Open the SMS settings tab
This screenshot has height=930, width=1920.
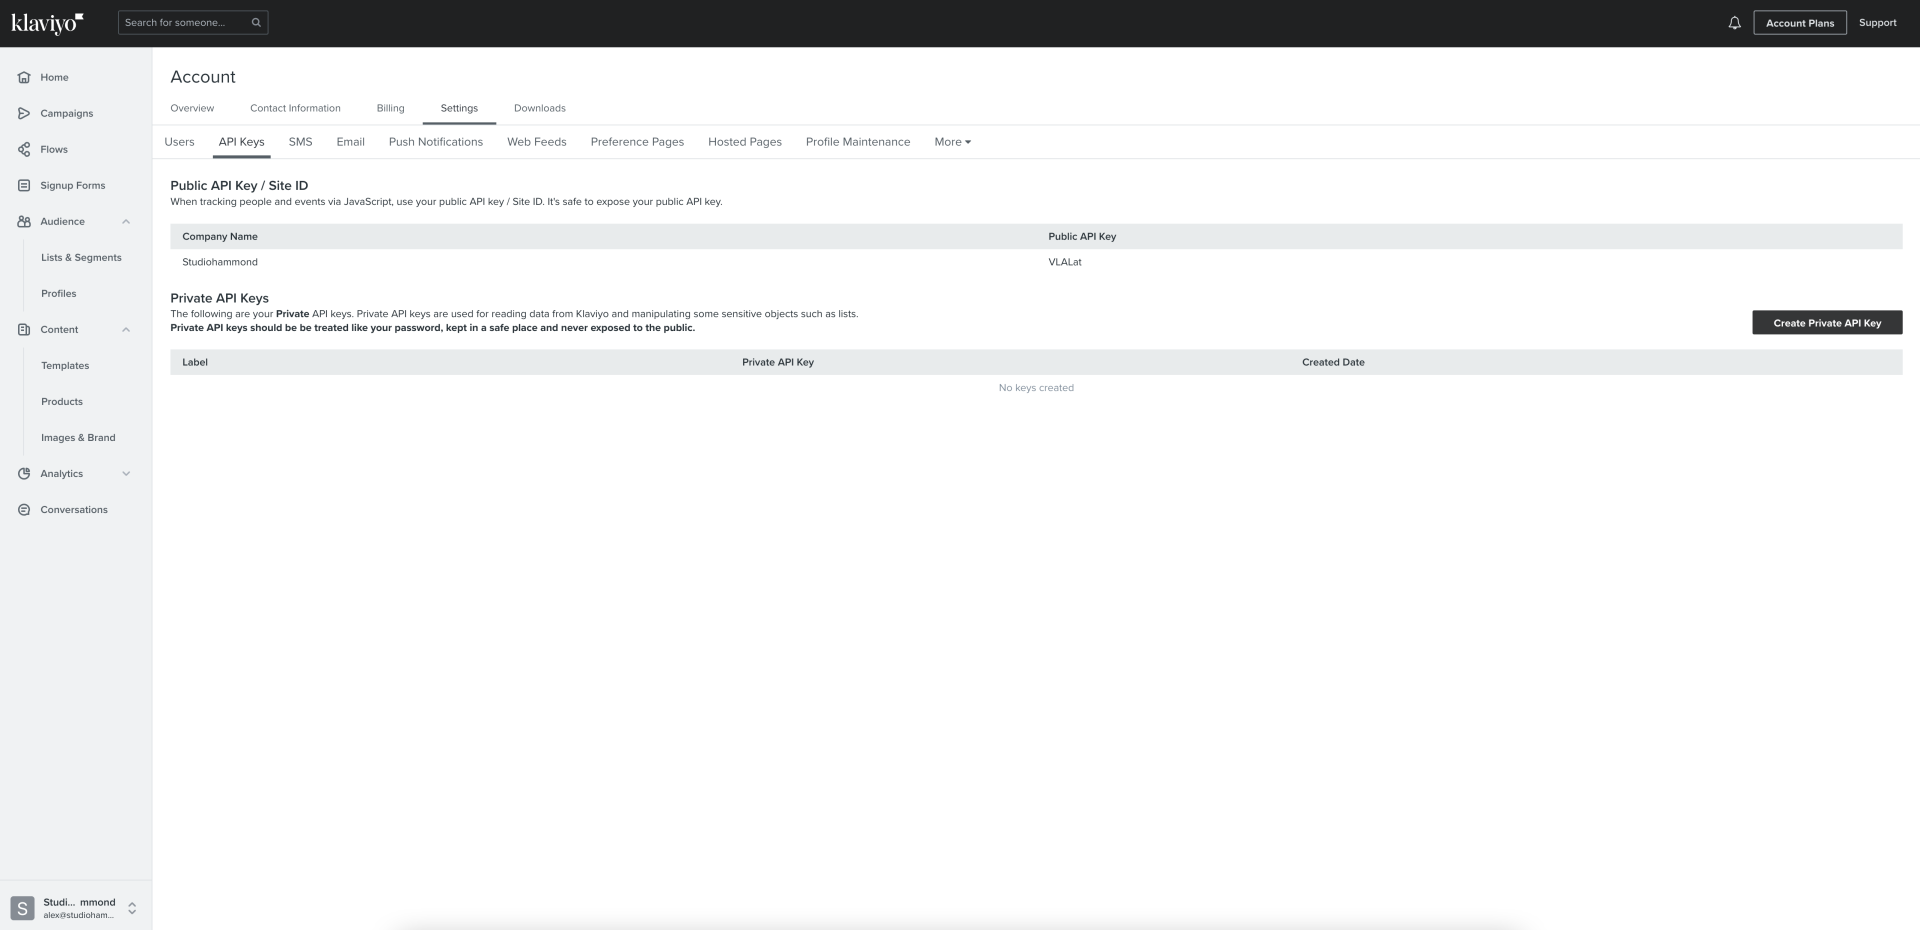300,142
